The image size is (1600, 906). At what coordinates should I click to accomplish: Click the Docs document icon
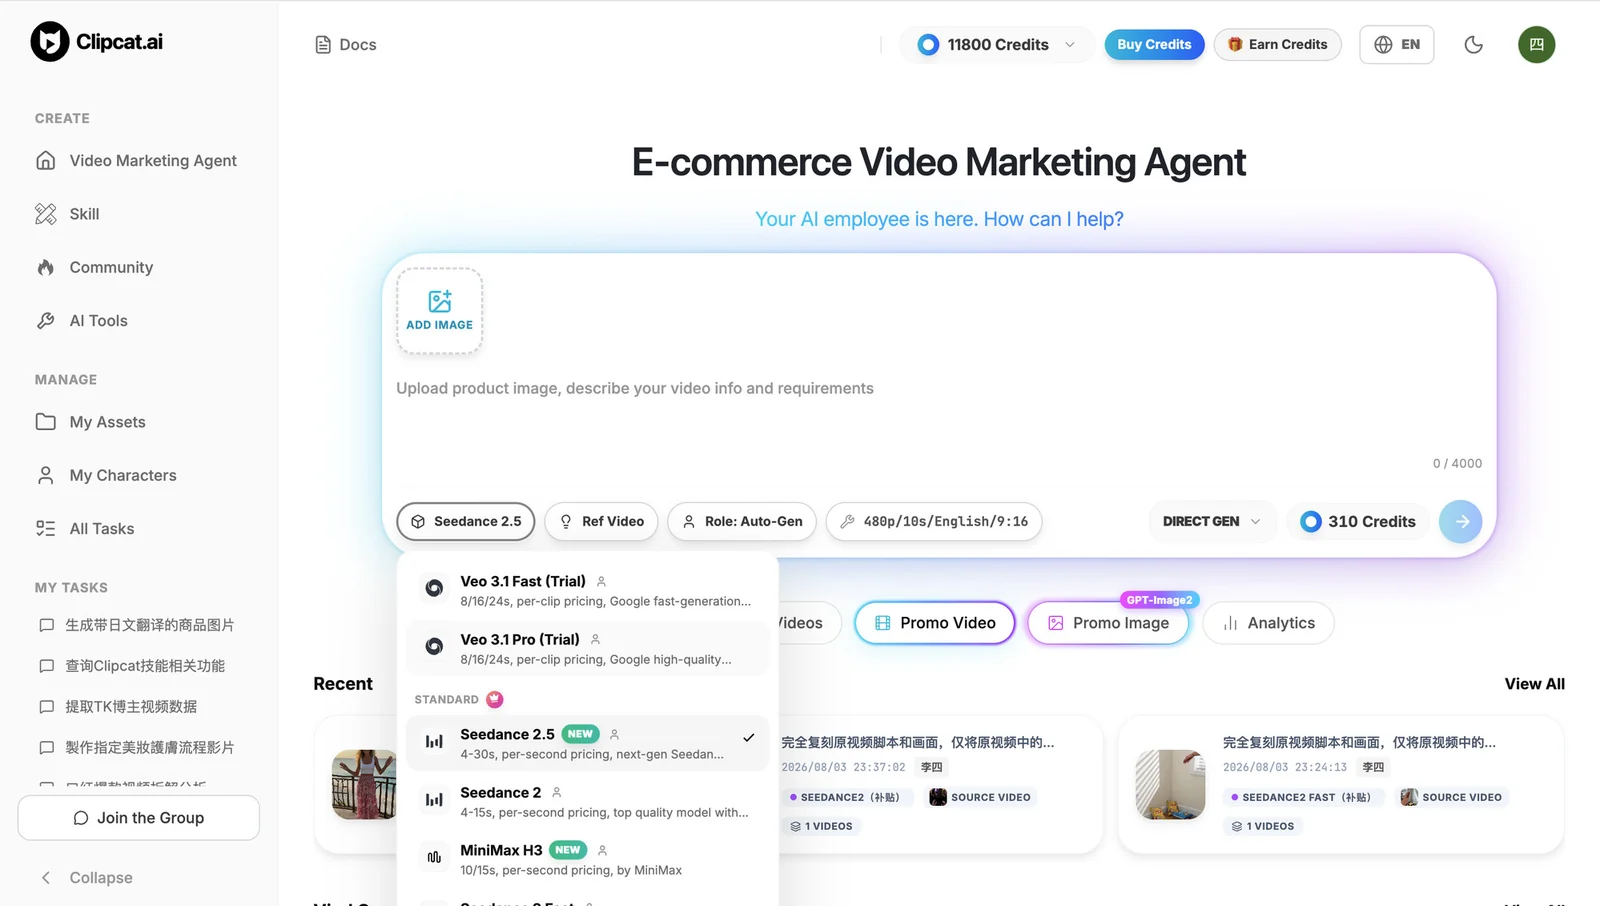(323, 45)
